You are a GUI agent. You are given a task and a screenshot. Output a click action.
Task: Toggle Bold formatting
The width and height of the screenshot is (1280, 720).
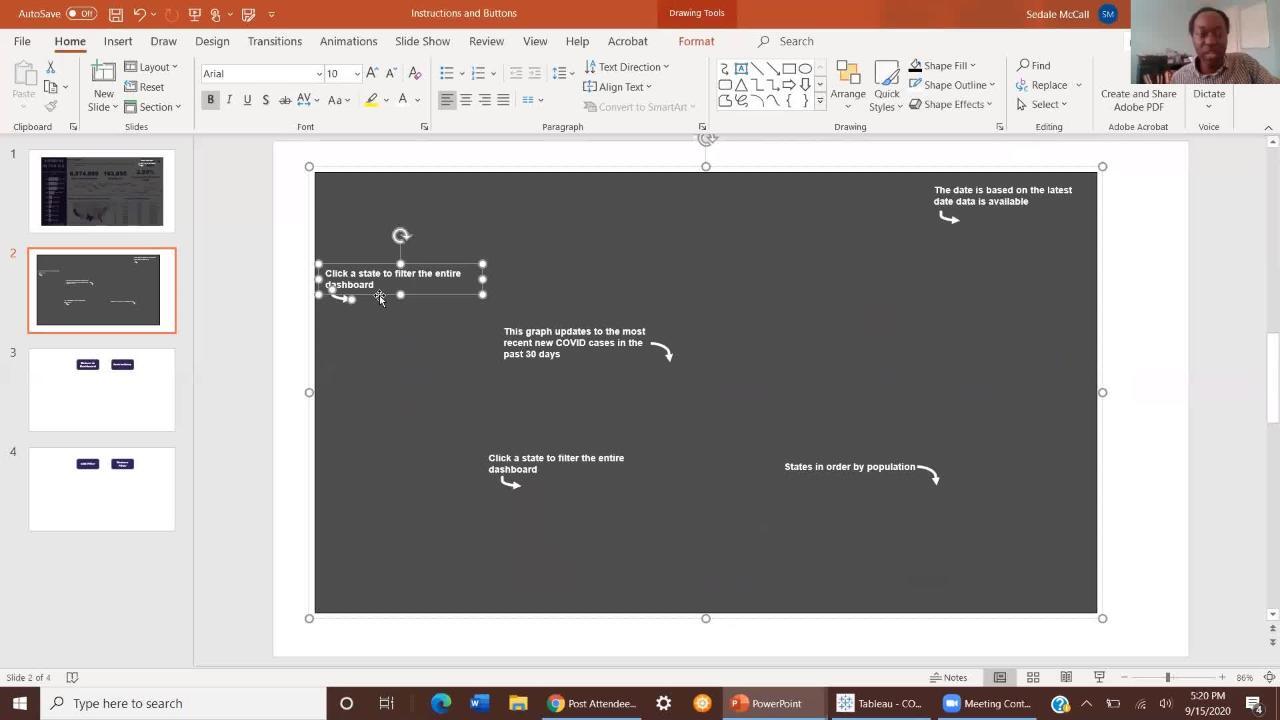[x=210, y=100]
